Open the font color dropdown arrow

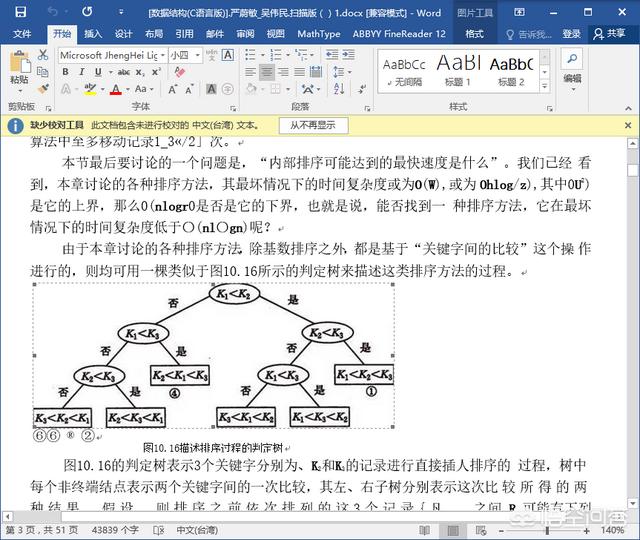(128, 89)
